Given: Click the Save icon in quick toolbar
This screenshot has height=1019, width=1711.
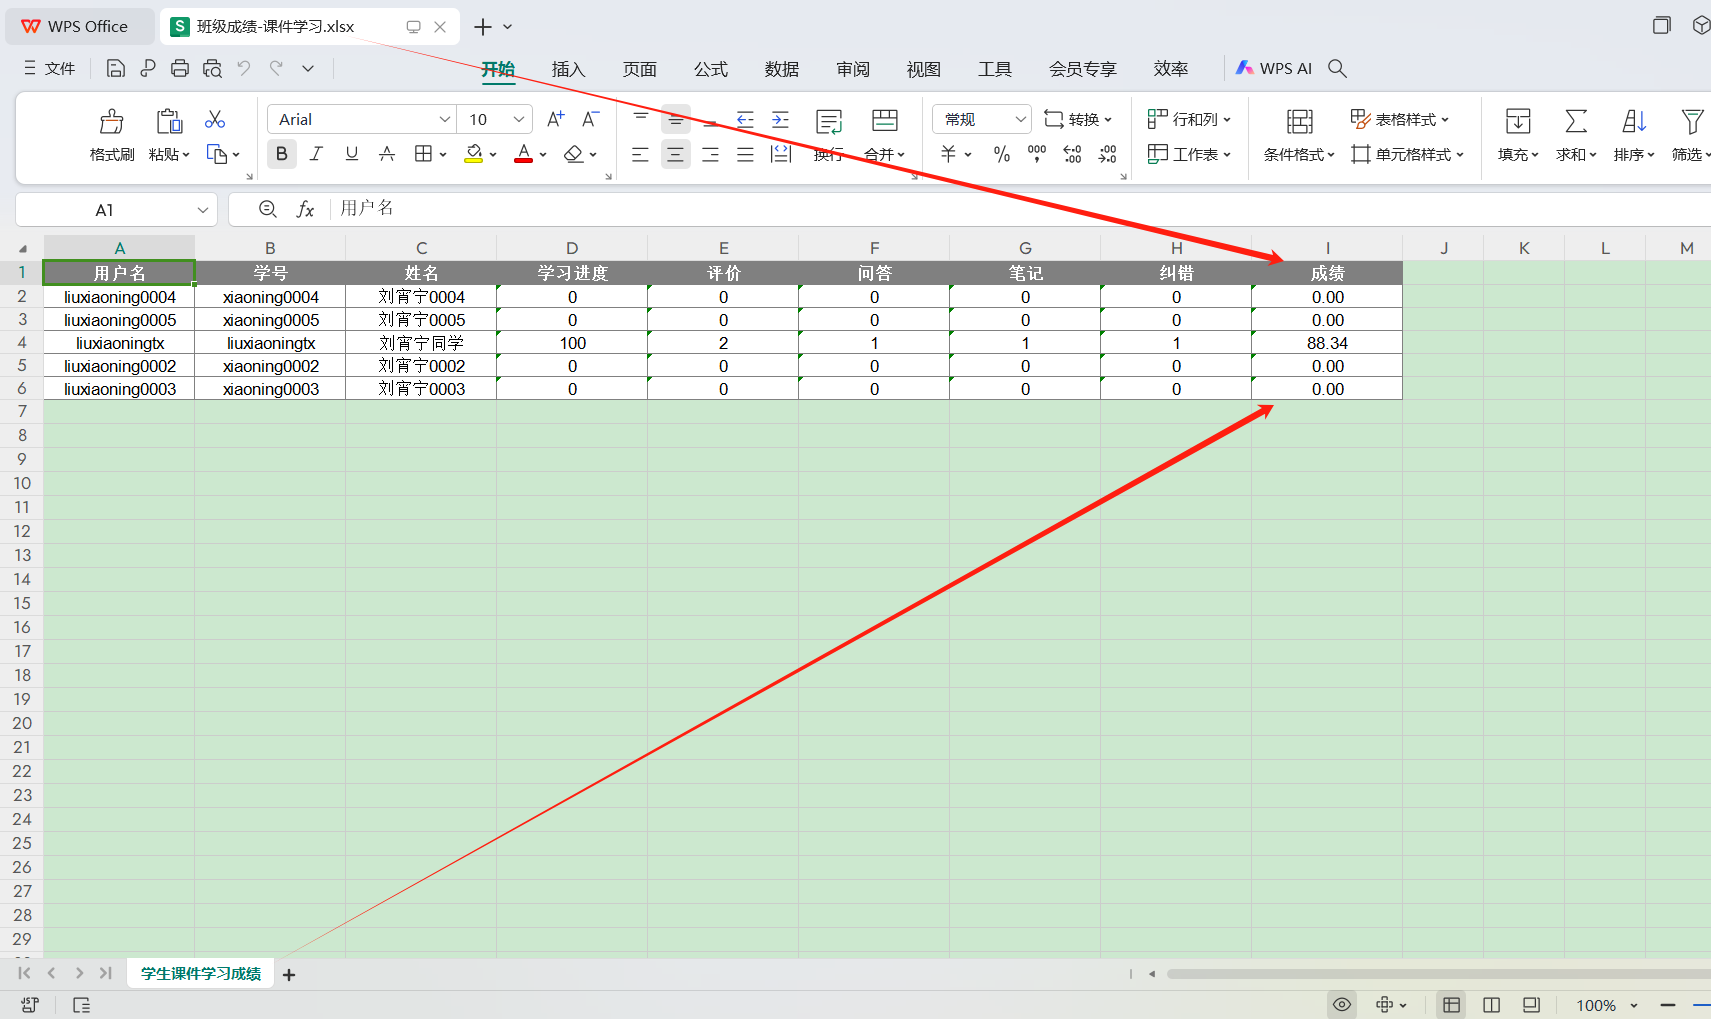Looking at the screenshot, I should (116, 68).
